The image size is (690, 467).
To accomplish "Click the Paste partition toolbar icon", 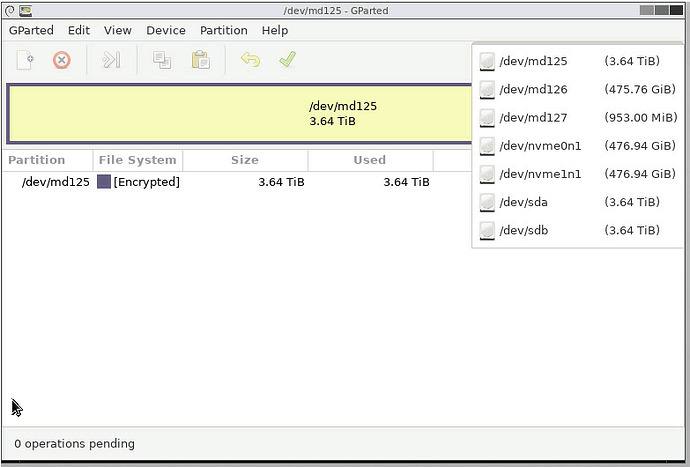I will pyautogui.click(x=201, y=60).
